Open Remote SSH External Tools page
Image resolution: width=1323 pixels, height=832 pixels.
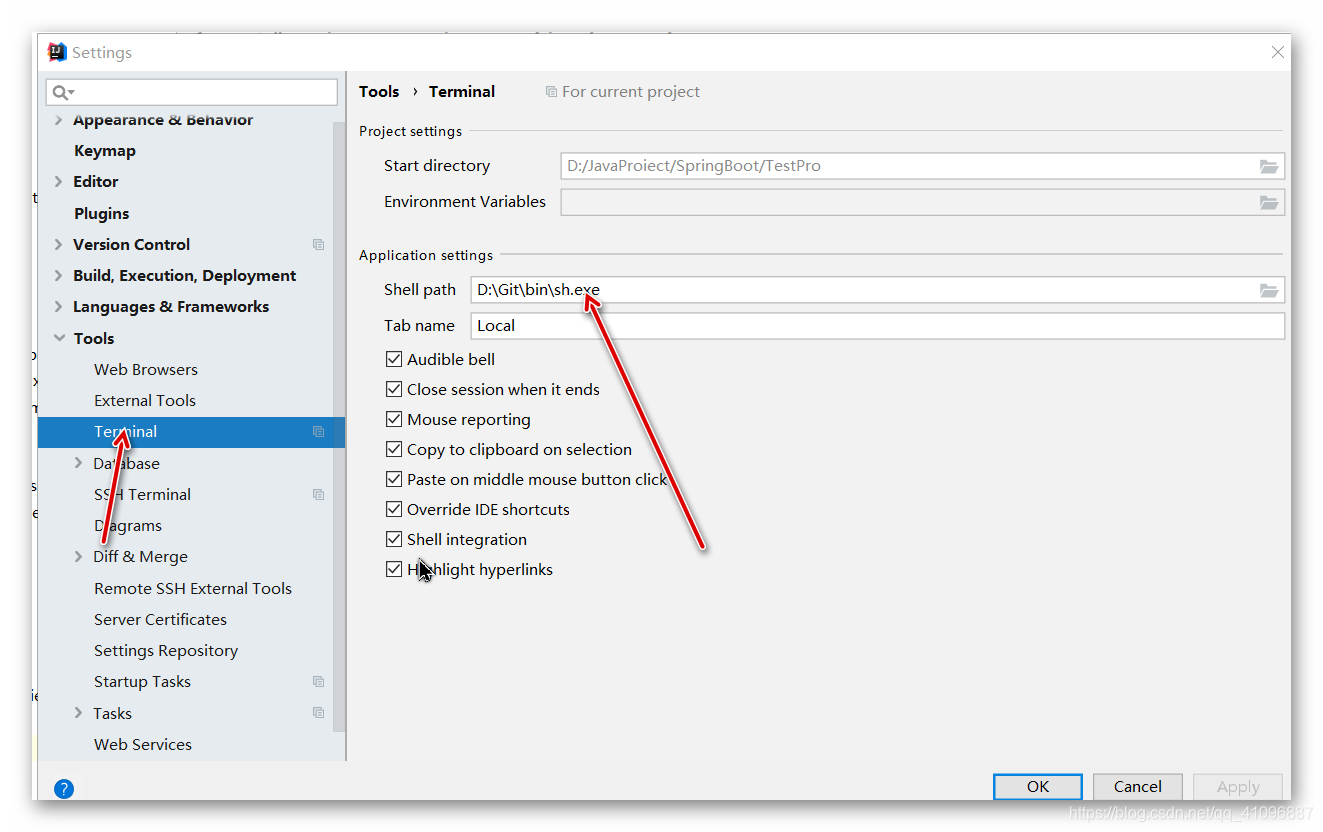193,588
